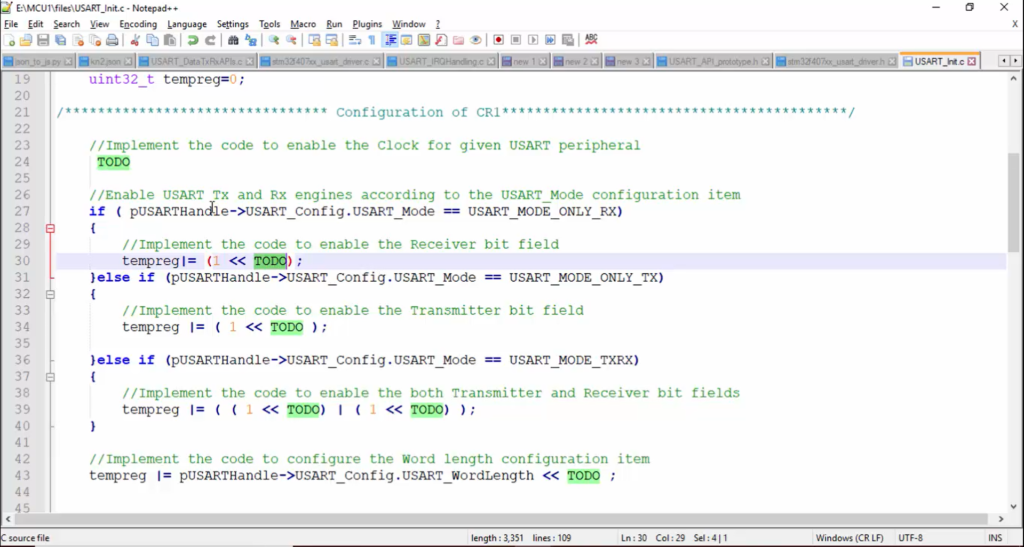The image size is (1024, 547).
Task: Click the Find and Replace icon
Action: pos(251,40)
